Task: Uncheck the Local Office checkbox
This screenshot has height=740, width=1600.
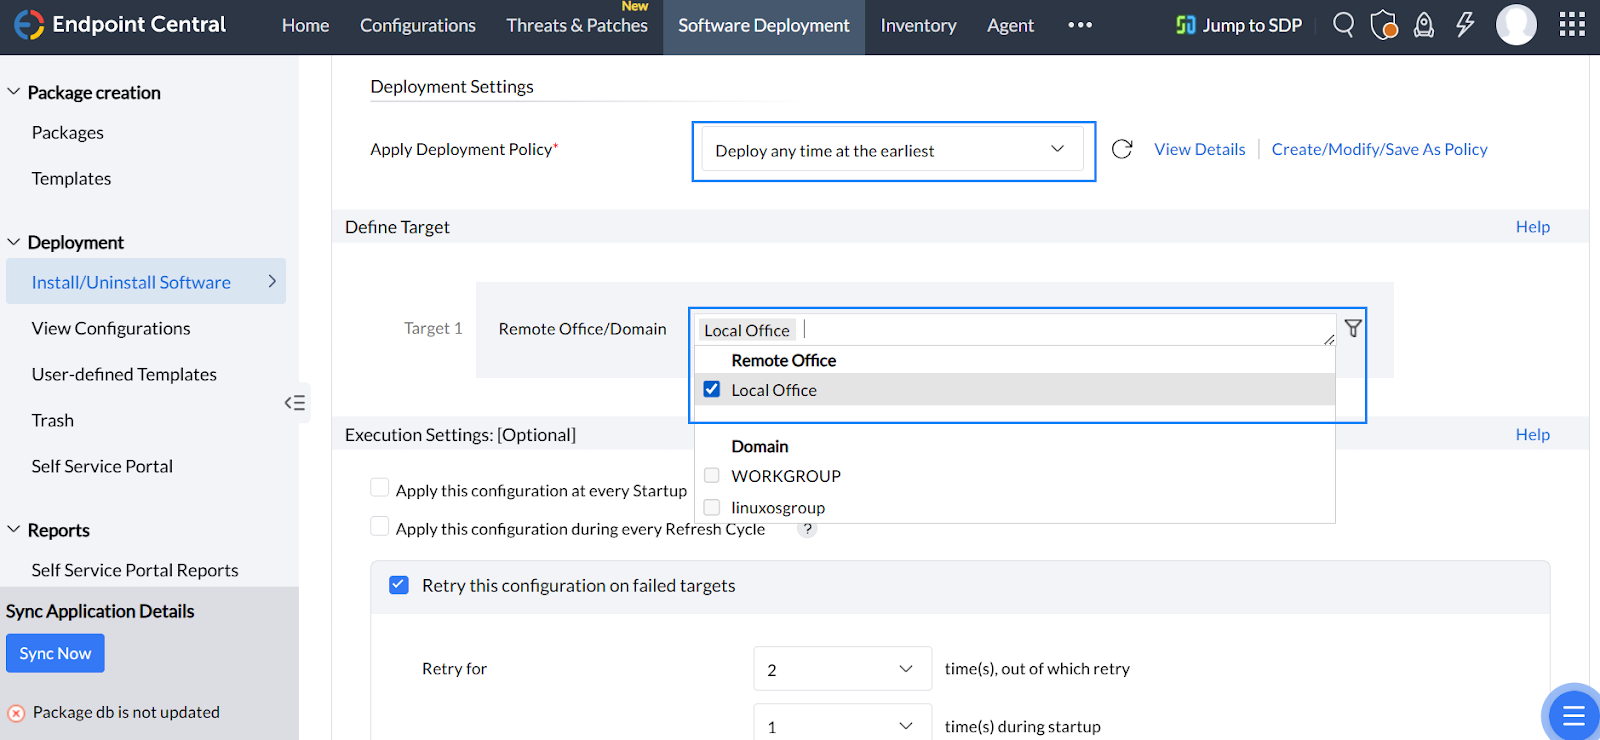Action: point(712,389)
